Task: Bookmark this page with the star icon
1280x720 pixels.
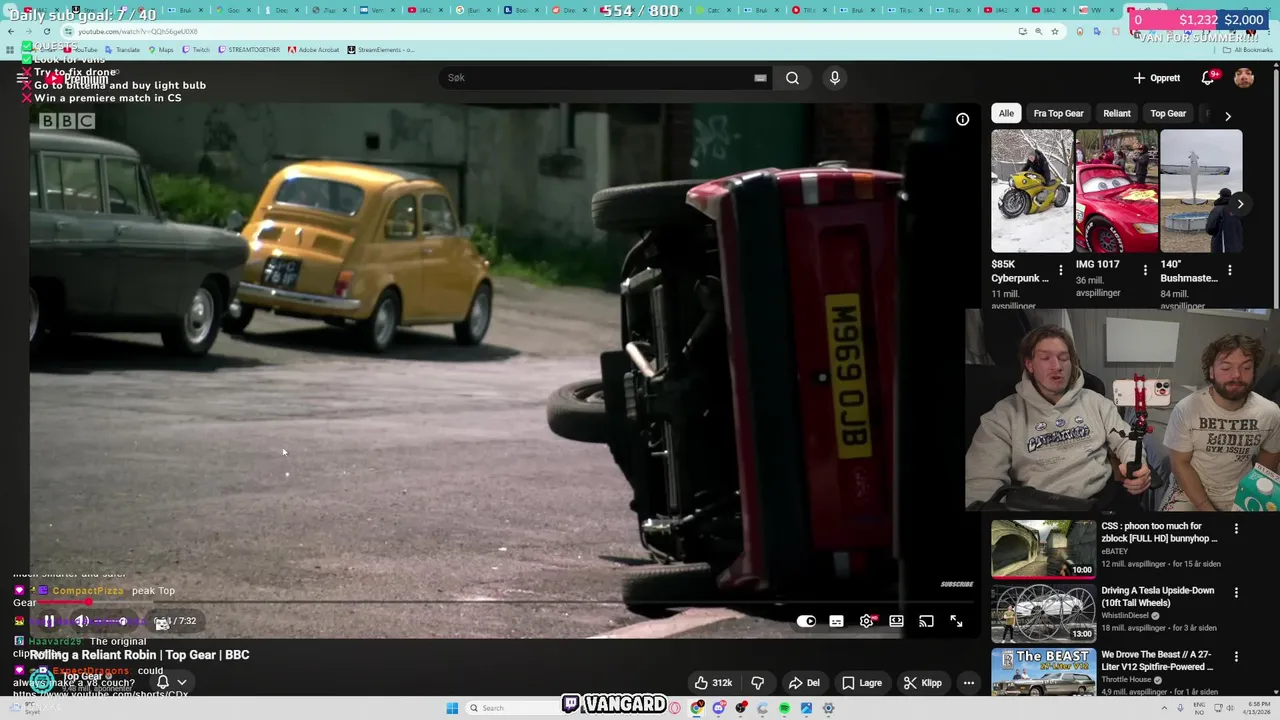Action: (x=1054, y=31)
